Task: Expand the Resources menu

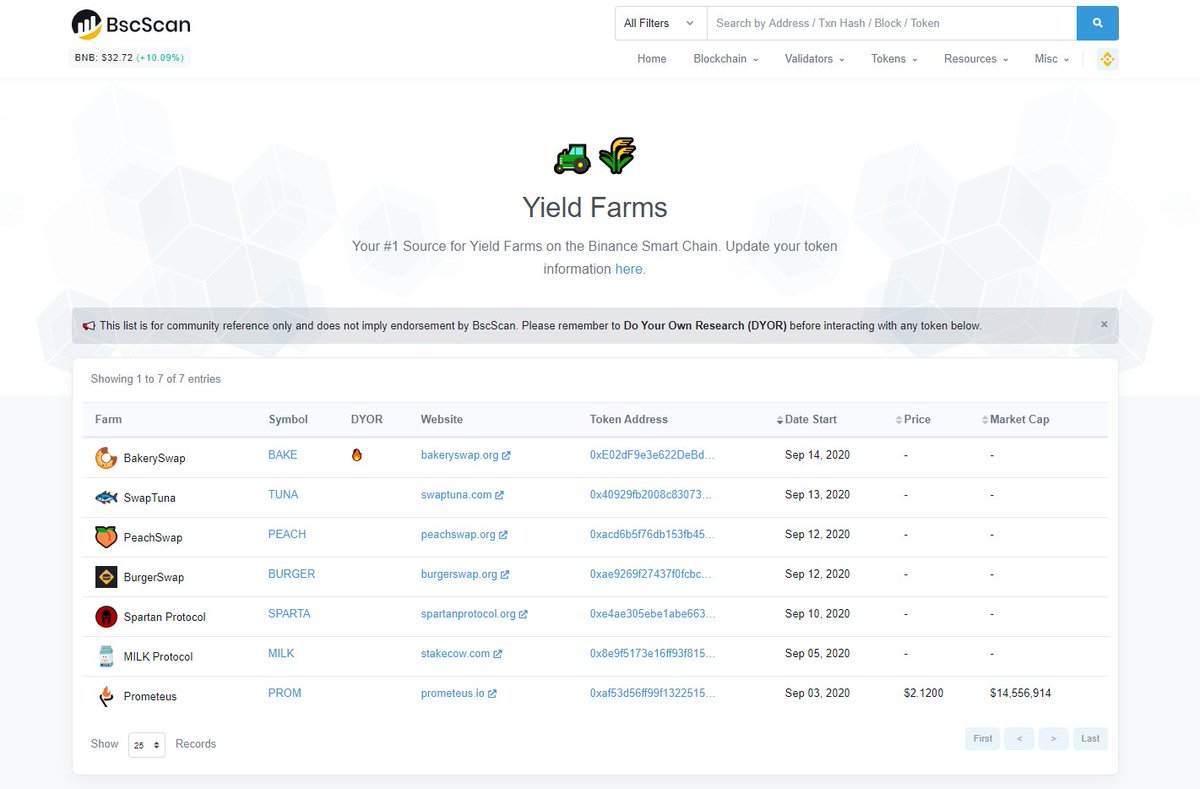Action: 976,59
